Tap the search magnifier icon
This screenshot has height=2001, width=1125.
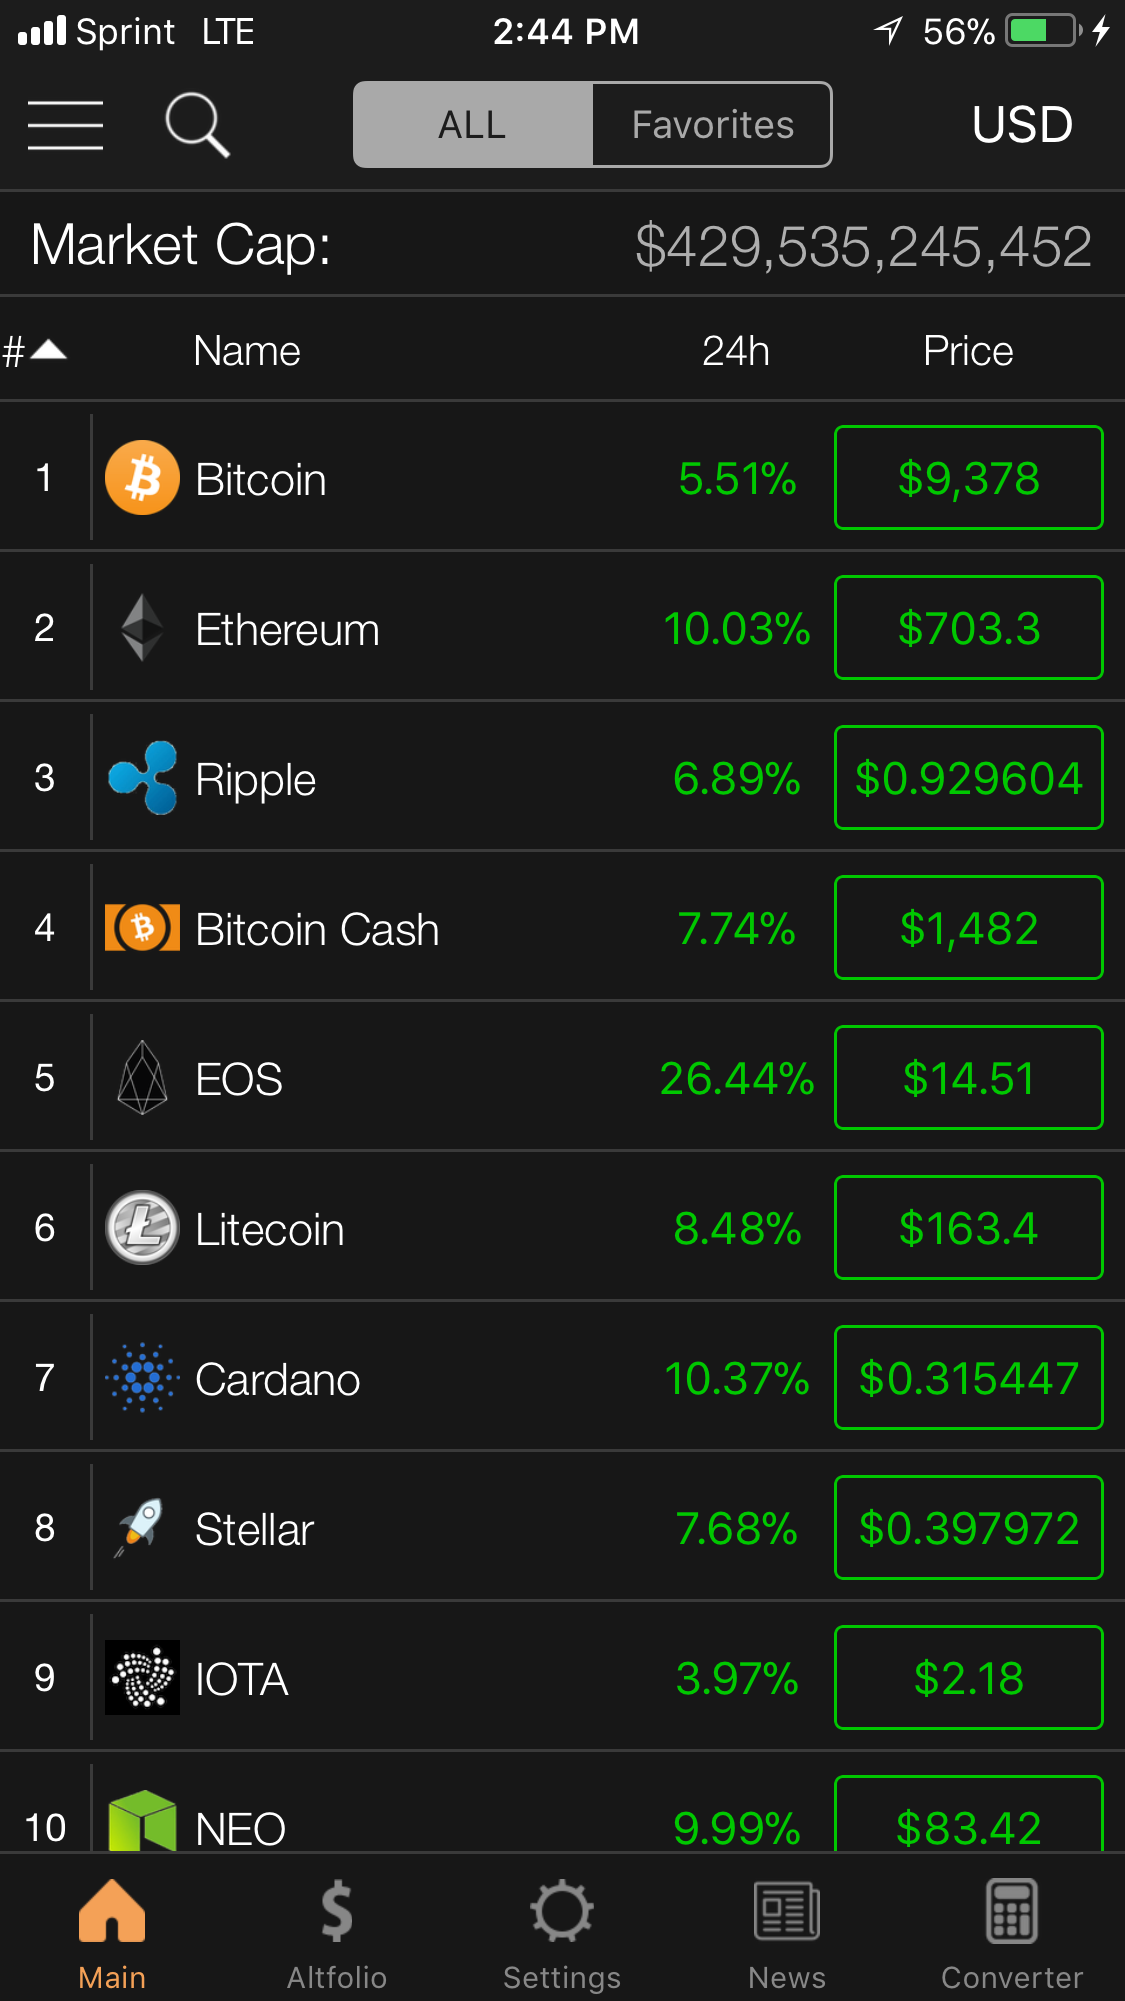pos(196,125)
